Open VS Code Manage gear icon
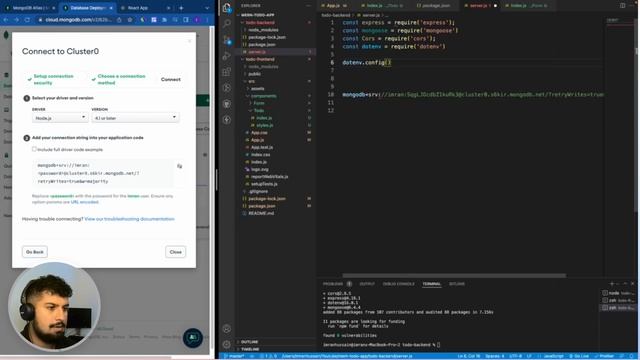The image size is (640, 360). click(227, 344)
